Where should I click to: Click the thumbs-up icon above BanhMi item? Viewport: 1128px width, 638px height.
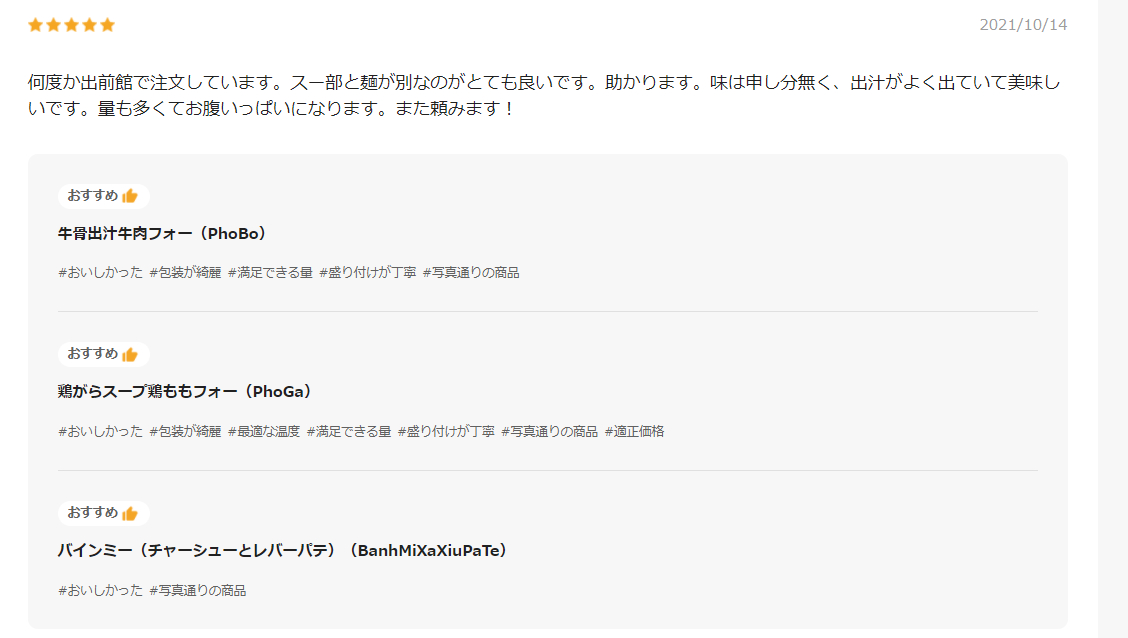click(x=130, y=513)
